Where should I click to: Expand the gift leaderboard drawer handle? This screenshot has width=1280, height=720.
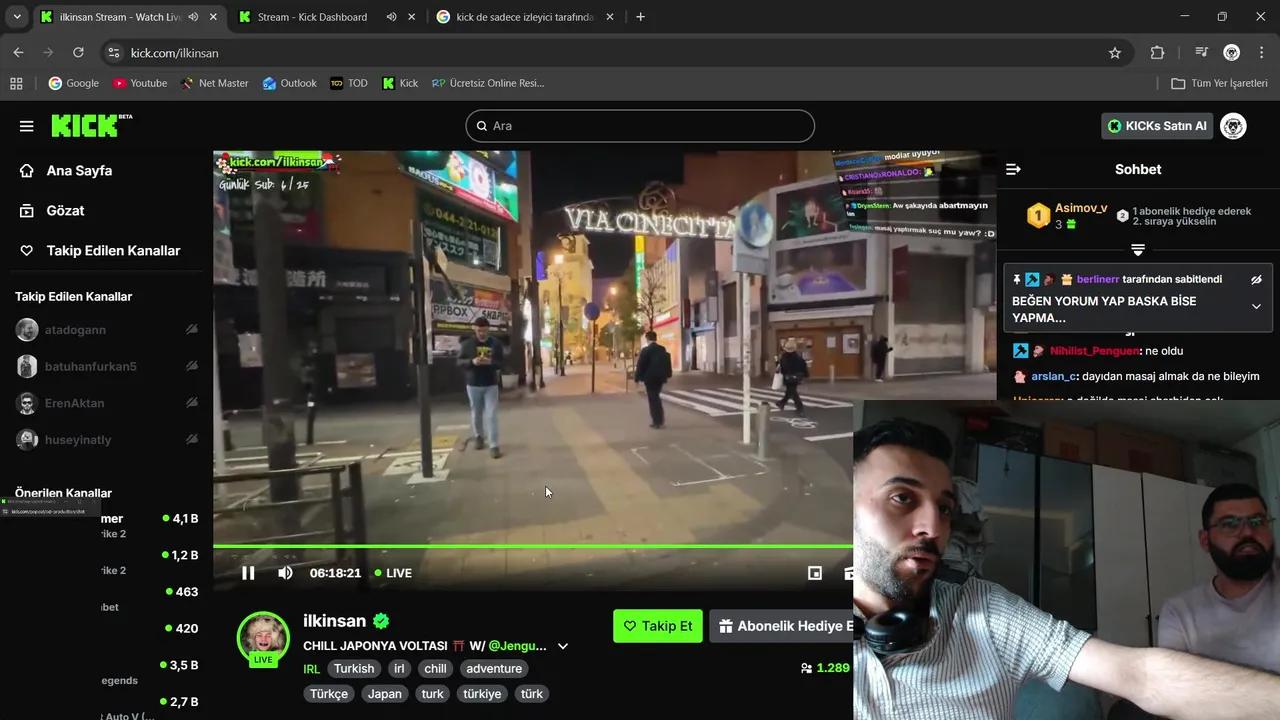(1138, 249)
